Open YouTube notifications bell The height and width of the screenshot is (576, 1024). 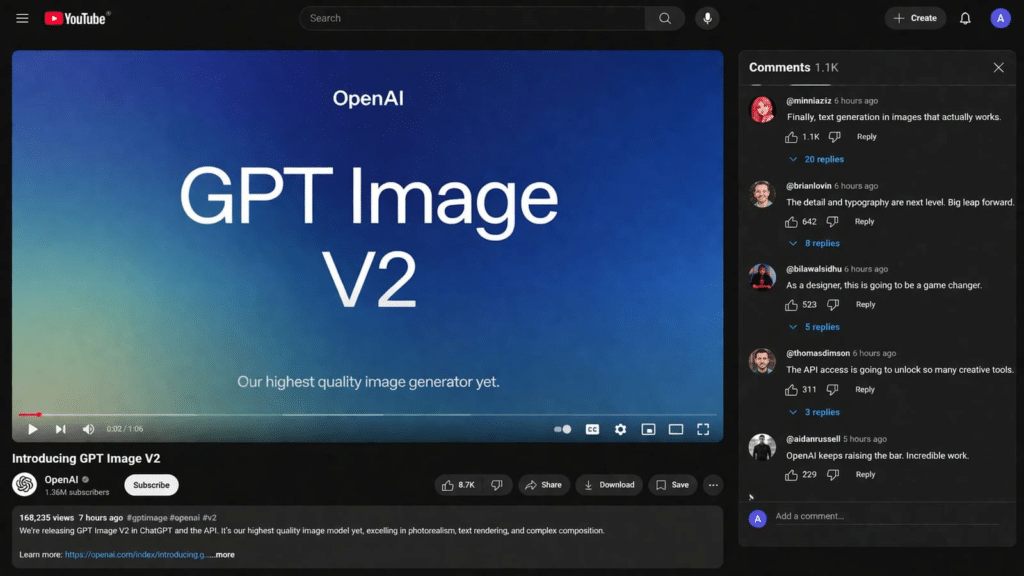(x=963, y=18)
